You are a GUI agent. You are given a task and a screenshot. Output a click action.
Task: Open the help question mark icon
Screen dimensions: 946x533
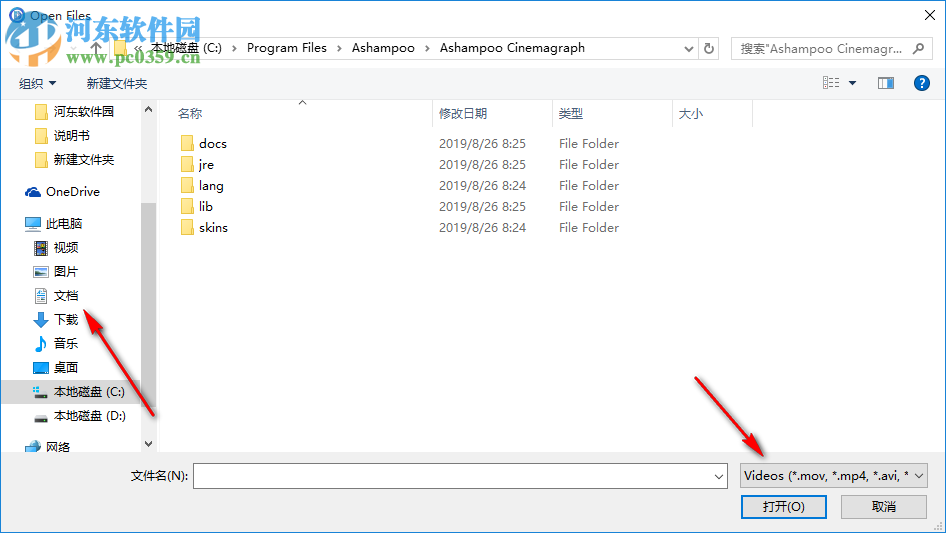pos(921,83)
